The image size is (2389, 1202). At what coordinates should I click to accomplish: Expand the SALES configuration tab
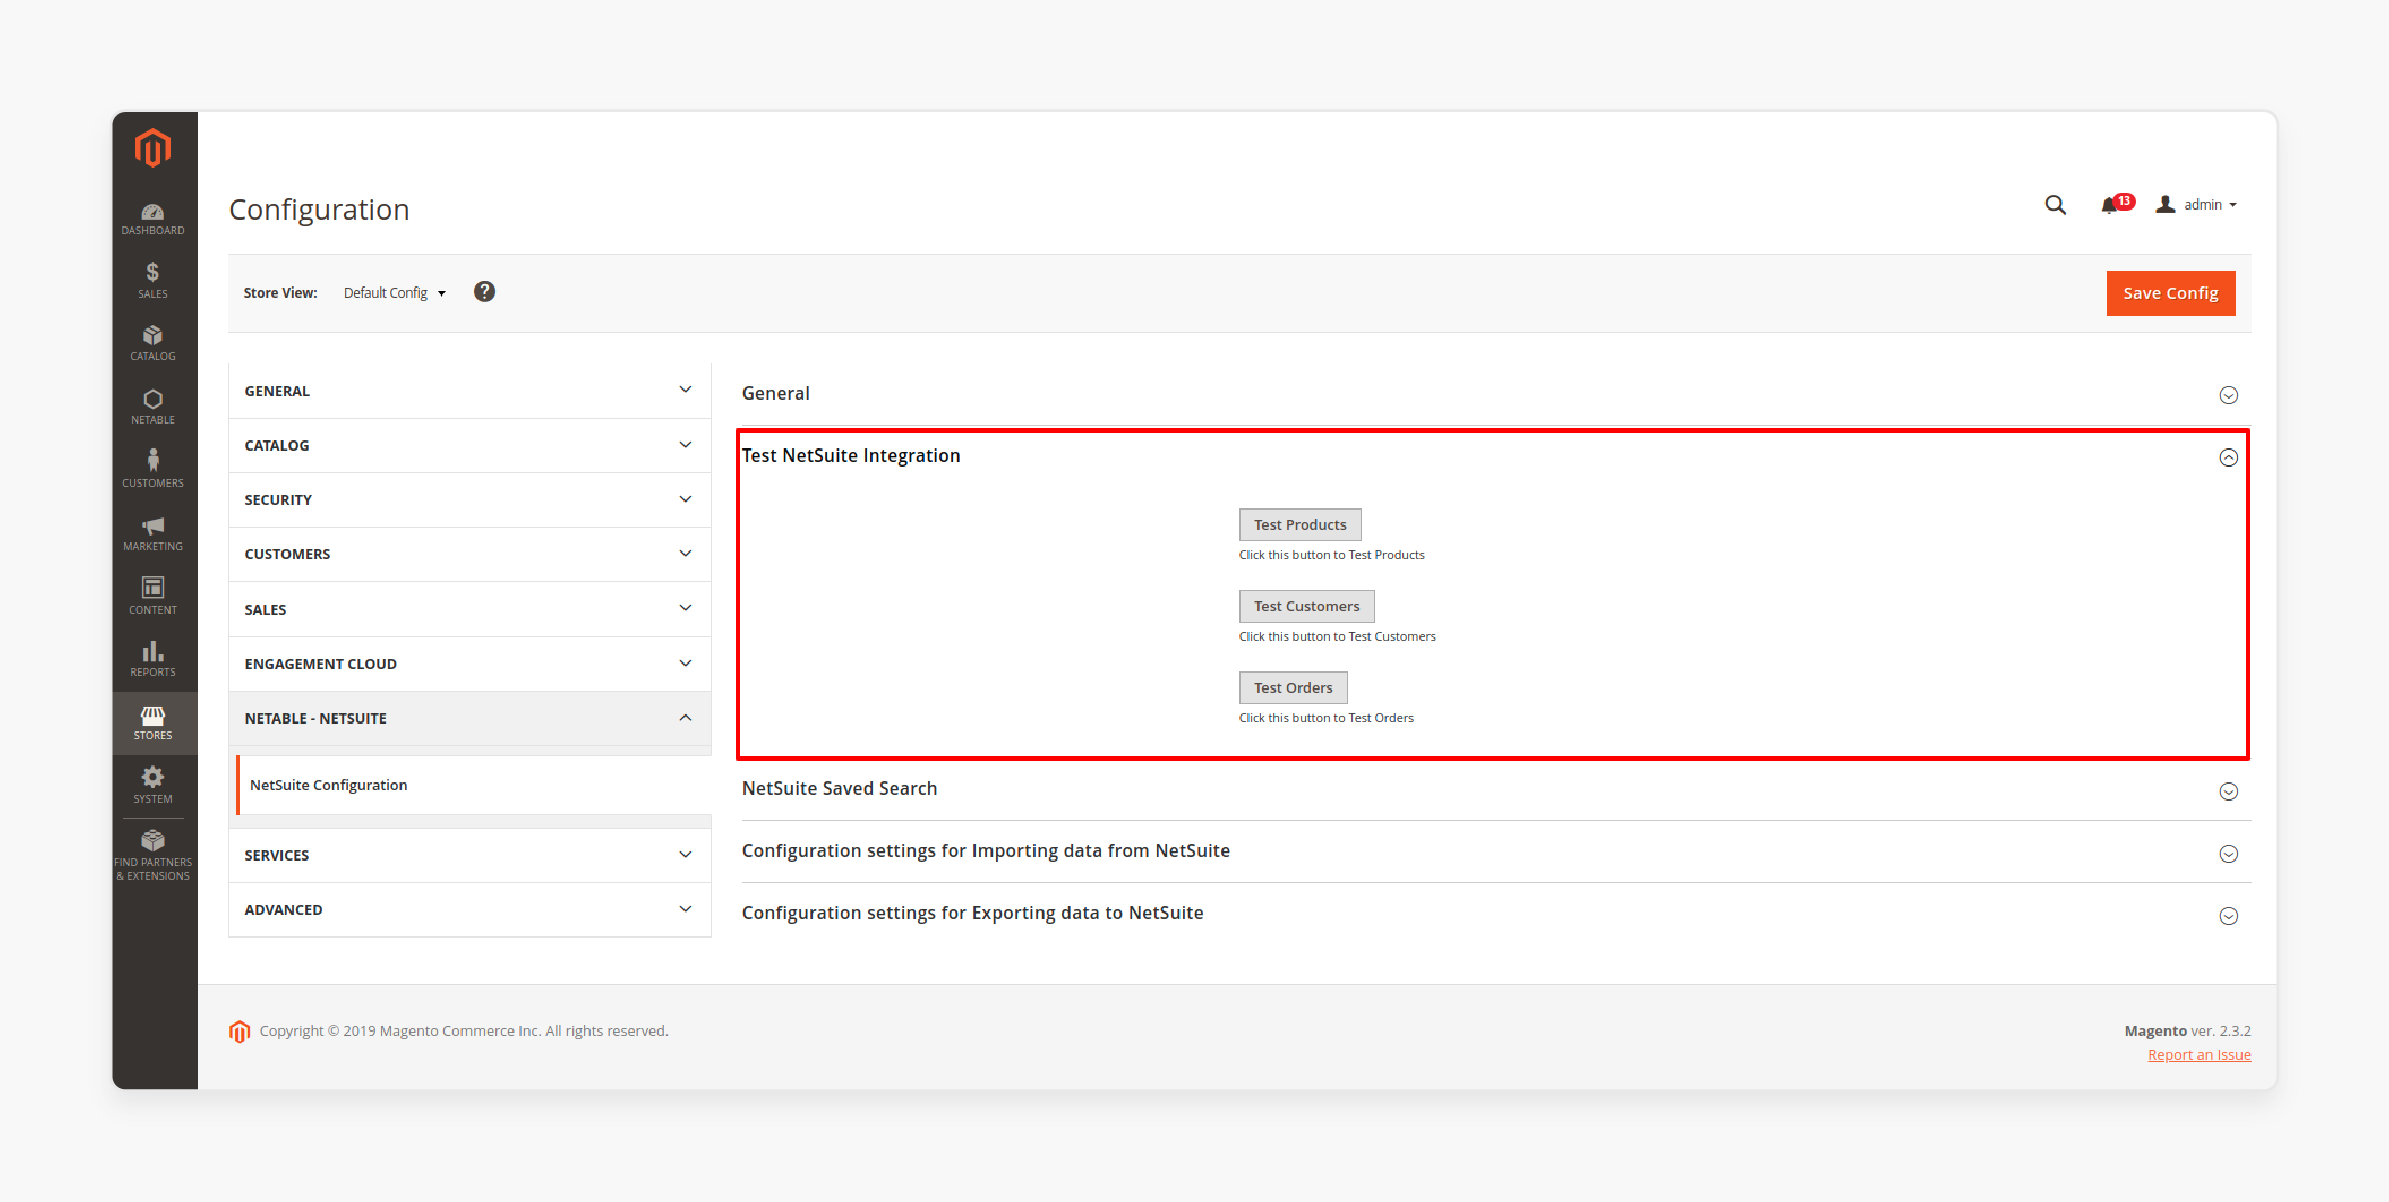pos(469,609)
